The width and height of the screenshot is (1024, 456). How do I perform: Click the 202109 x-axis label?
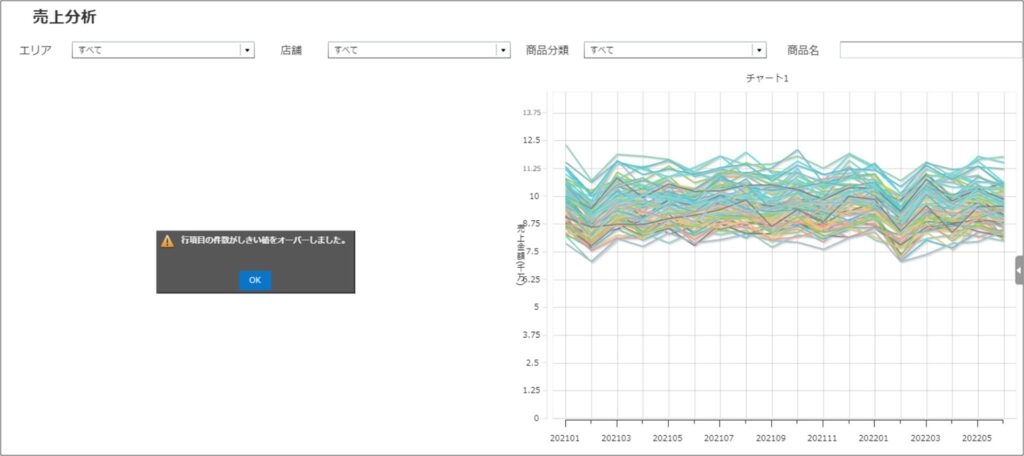(772, 438)
